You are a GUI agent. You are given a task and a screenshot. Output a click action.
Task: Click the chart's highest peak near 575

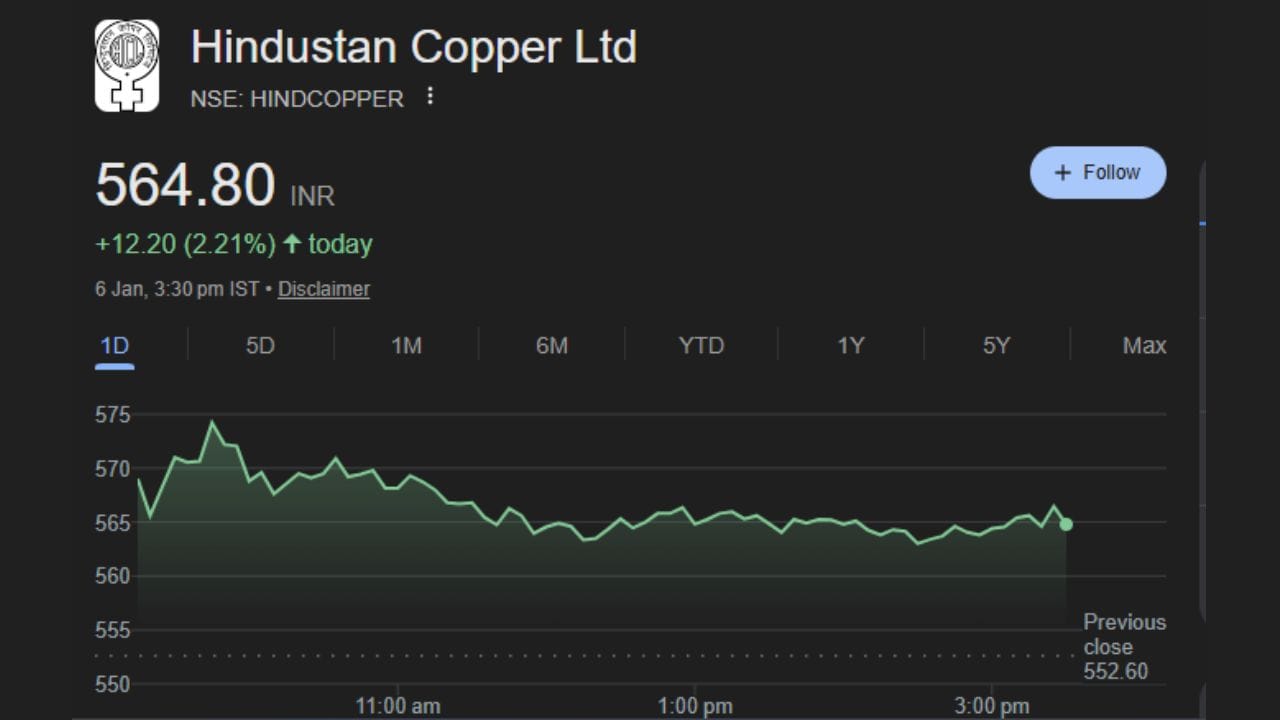tap(212, 422)
